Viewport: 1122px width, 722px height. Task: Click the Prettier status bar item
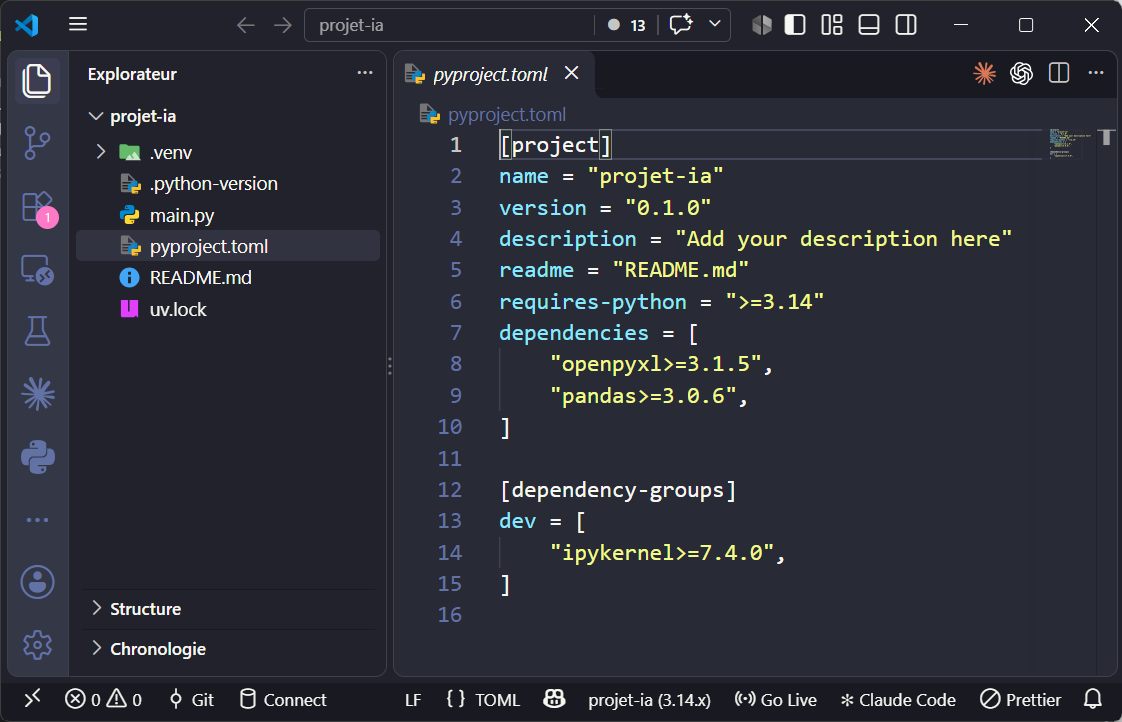[1020, 700]
